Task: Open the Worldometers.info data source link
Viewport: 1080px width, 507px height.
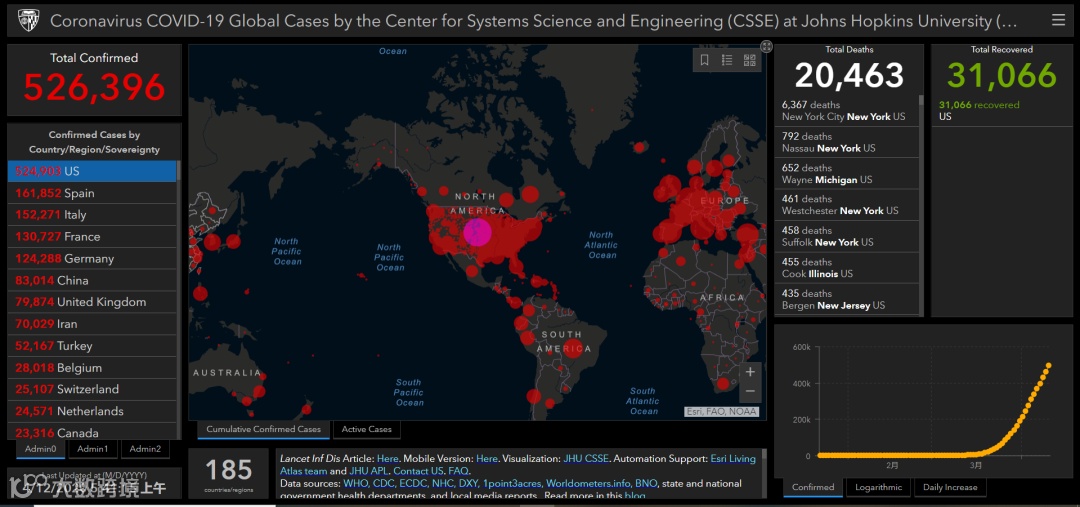Action: point(588,484)
